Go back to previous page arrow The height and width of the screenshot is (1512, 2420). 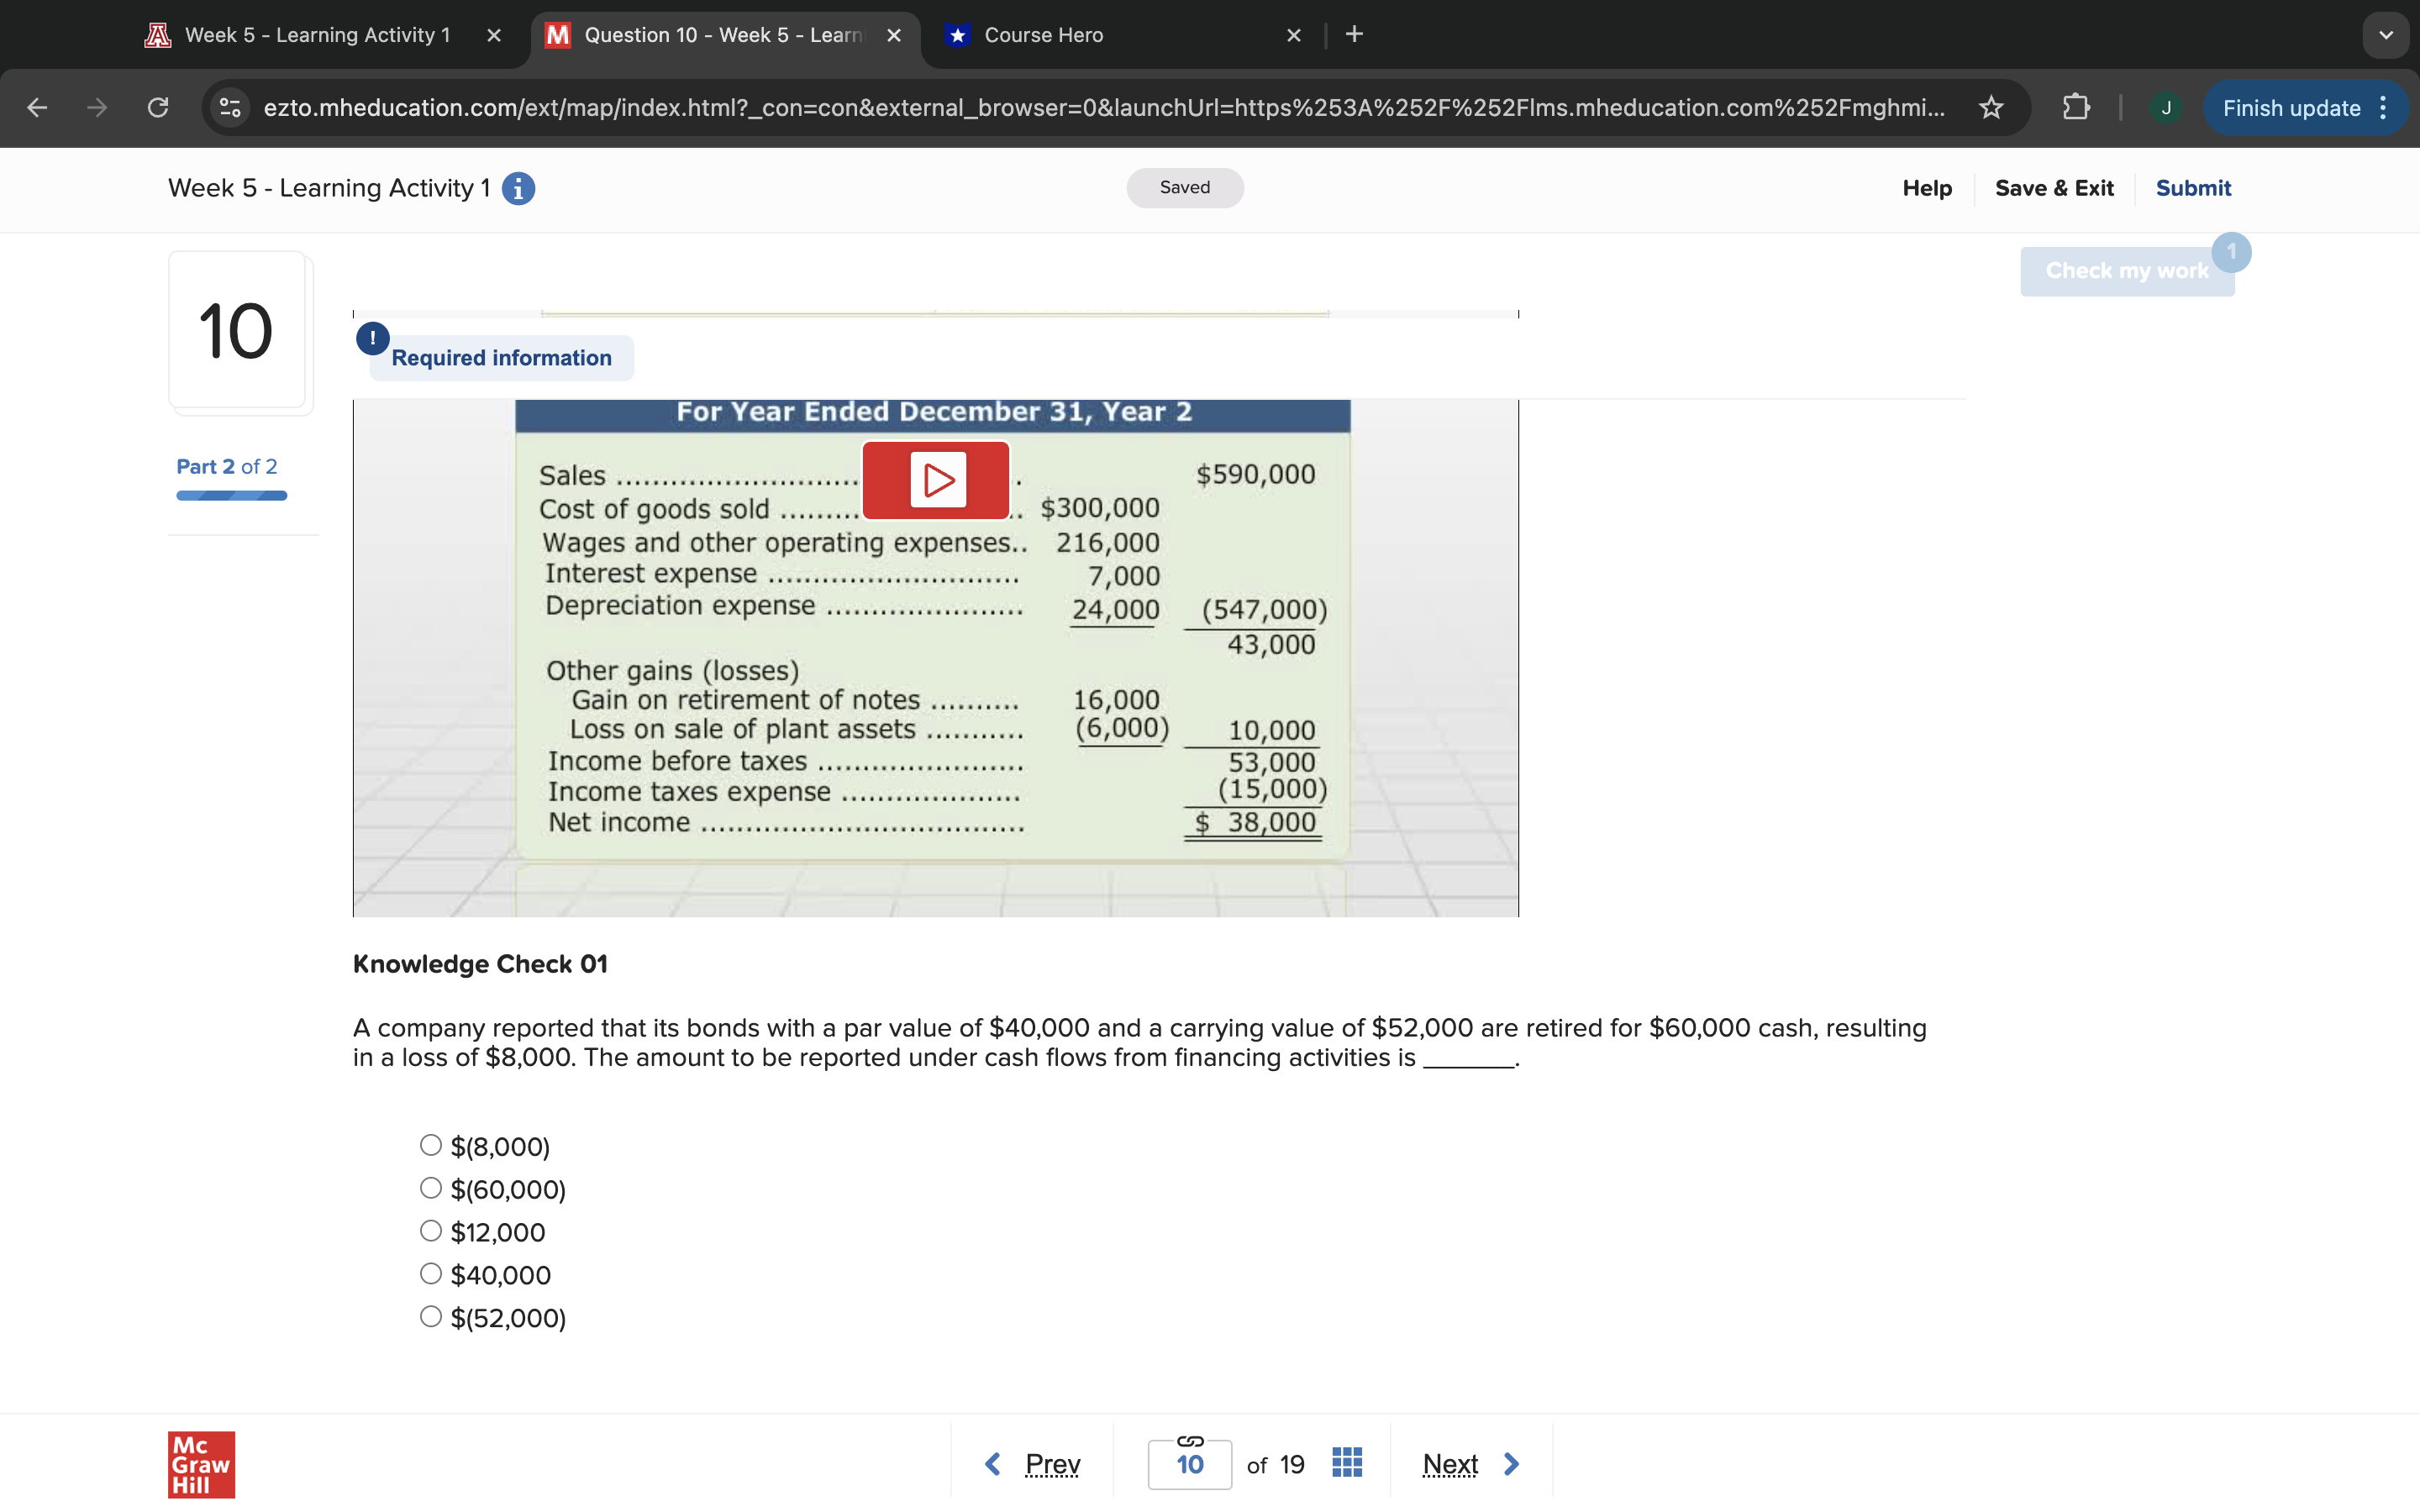tap(37, 108)
